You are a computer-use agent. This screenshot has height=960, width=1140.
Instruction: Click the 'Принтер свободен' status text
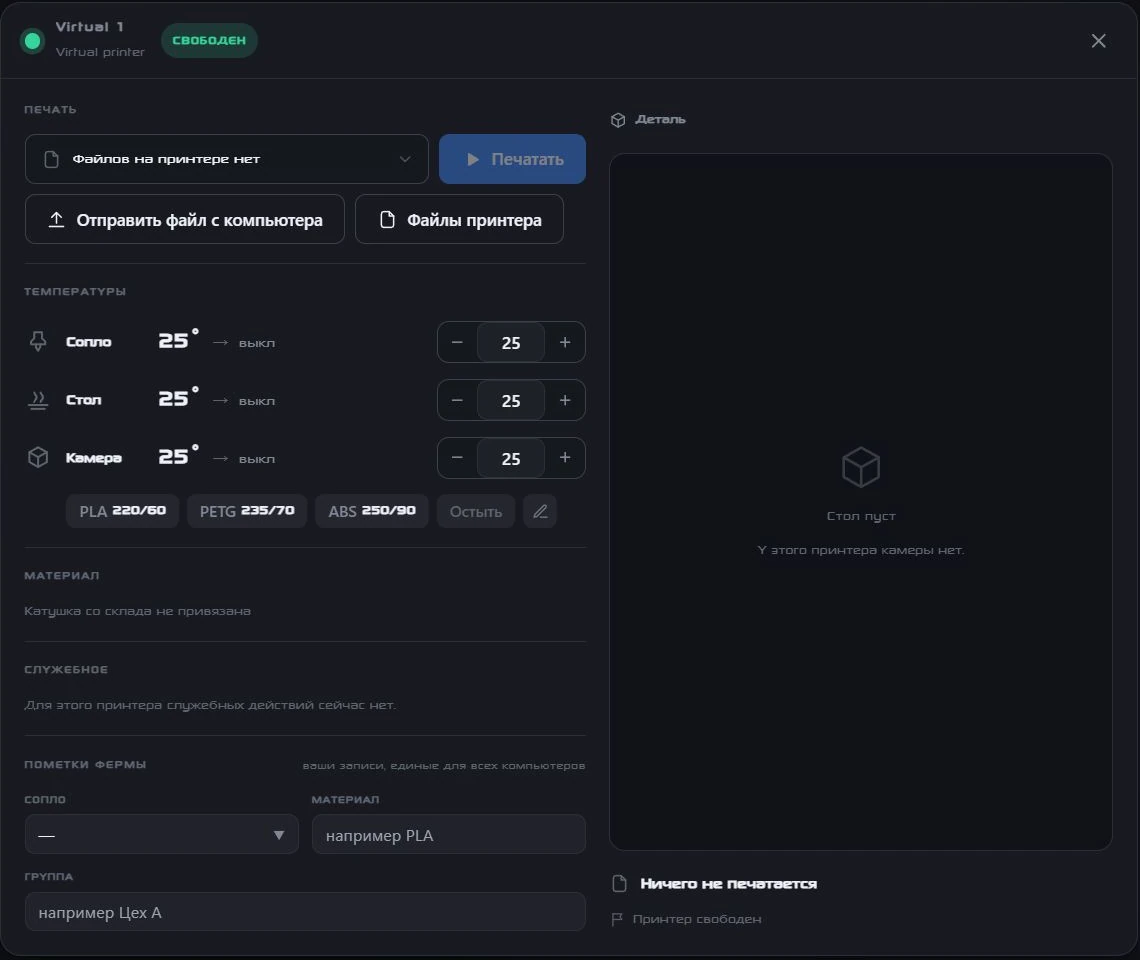click(x=697, y=919)
